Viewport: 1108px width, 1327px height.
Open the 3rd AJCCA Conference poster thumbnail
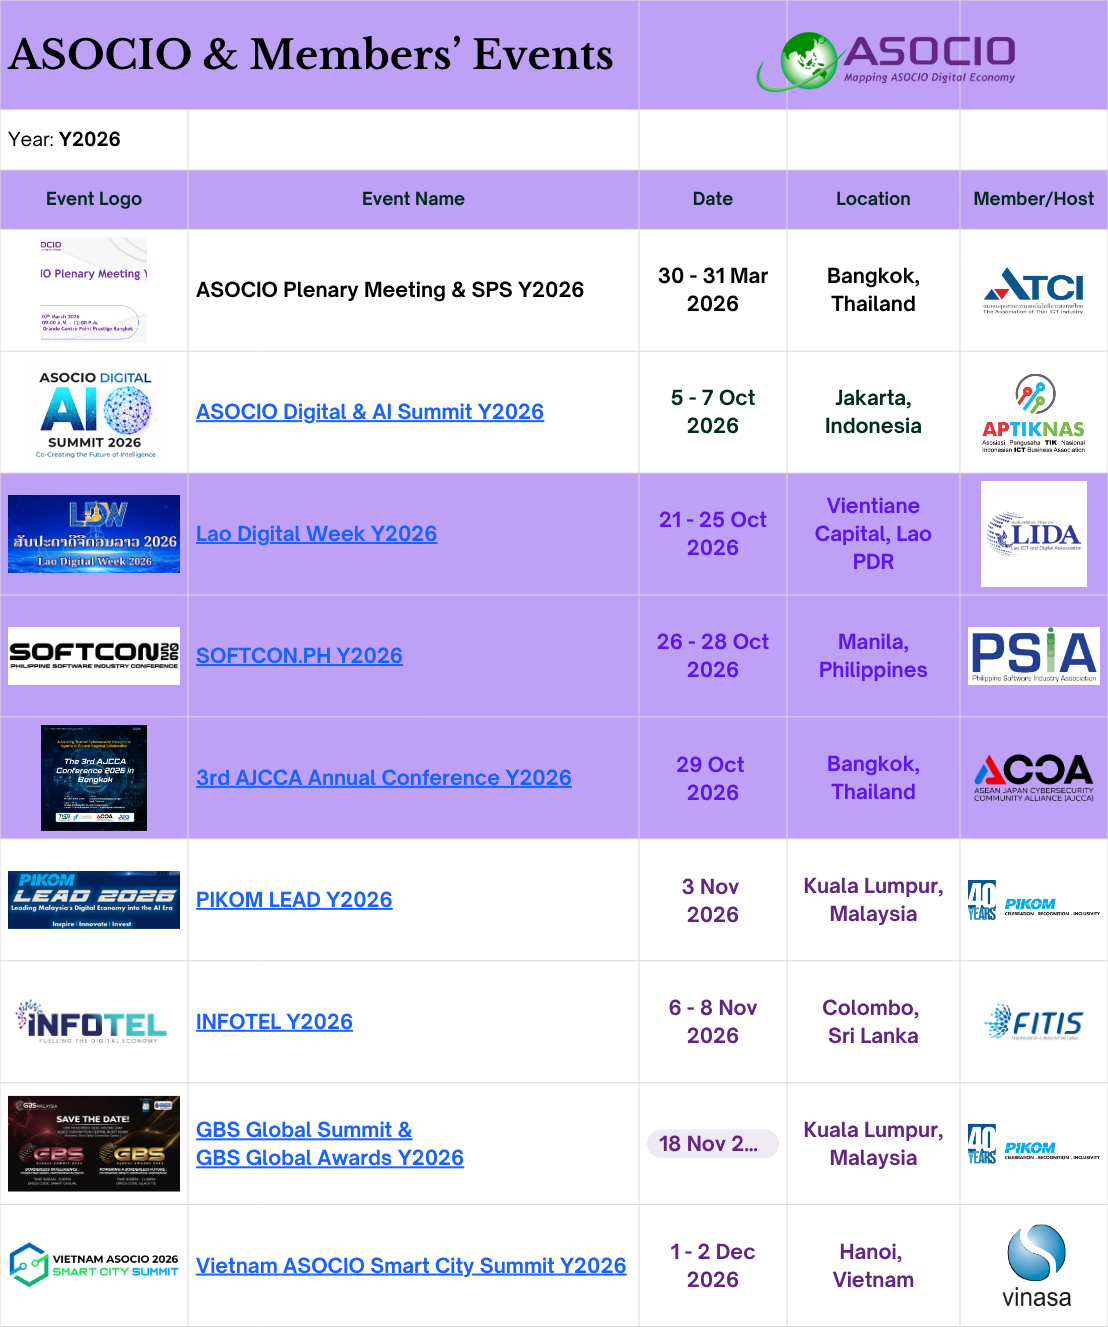click(x=94, y=778)
